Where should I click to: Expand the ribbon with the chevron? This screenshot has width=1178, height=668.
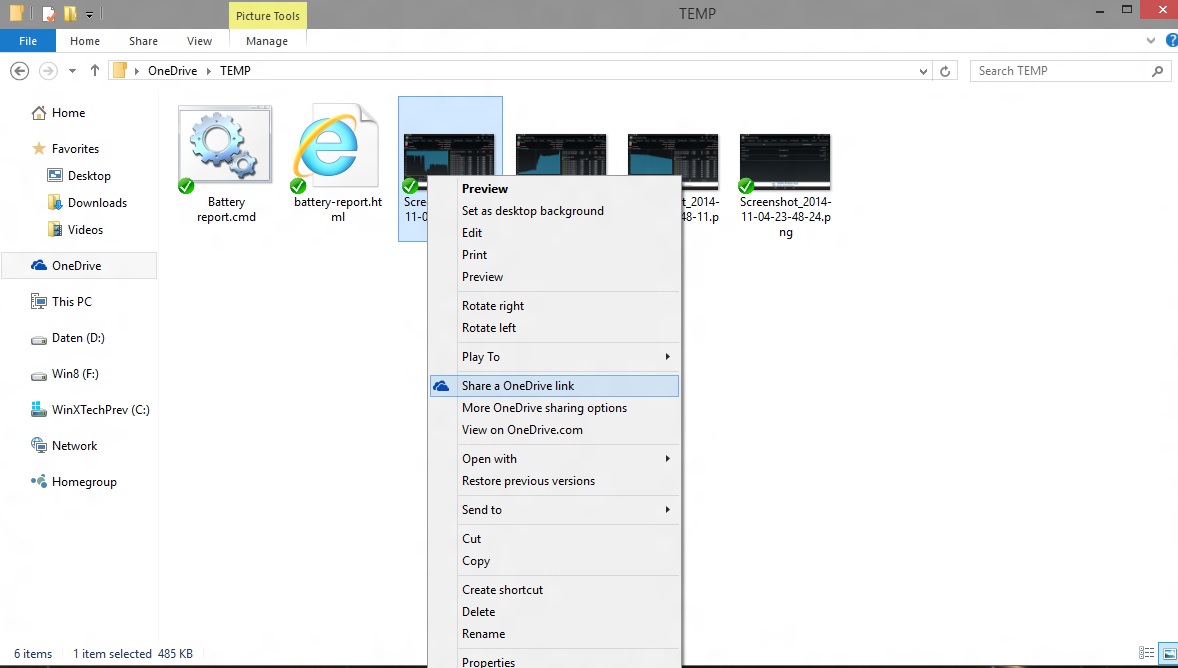pyautogui.click(x=1150, y=41)
